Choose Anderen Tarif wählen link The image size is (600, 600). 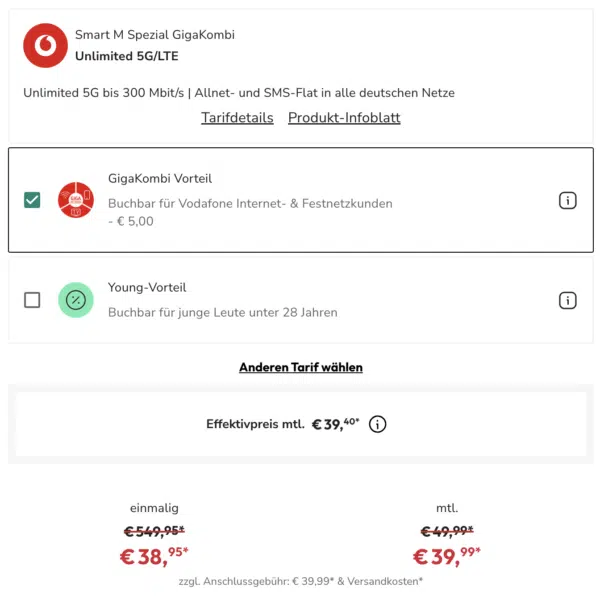point(301,367)
